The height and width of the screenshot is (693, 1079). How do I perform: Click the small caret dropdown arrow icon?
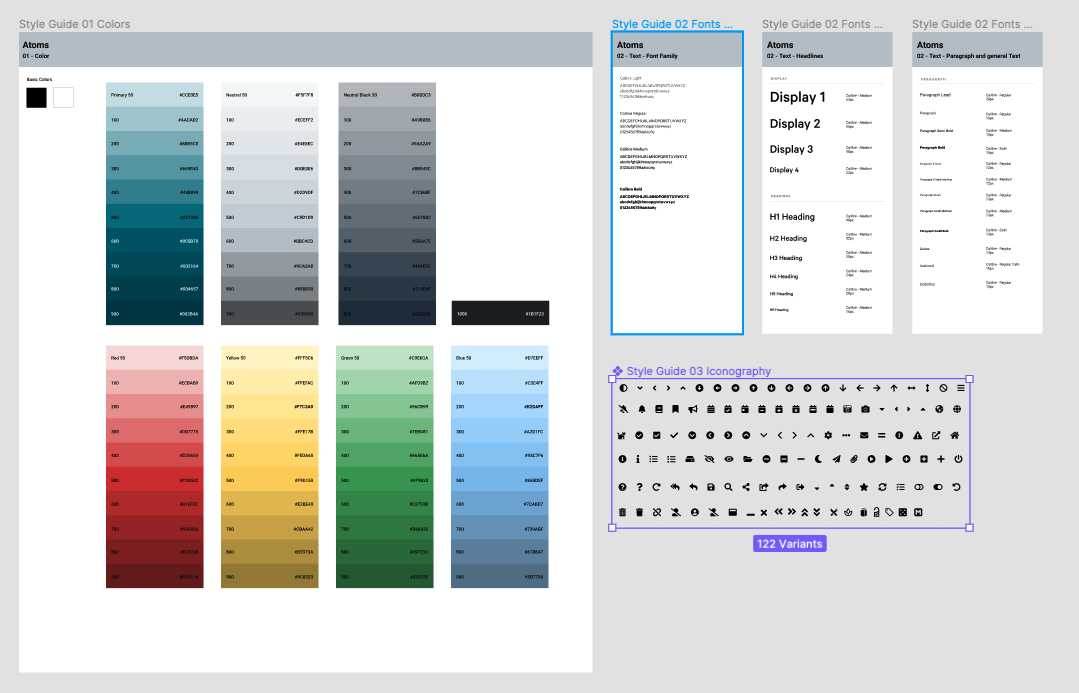click(881, 409)
